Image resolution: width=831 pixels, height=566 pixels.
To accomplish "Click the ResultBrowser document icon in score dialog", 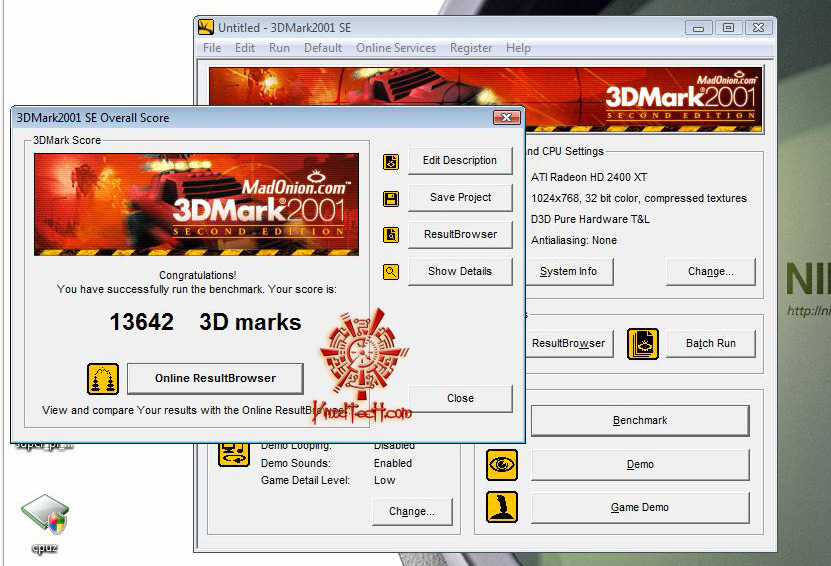I will tap(391, 235).
